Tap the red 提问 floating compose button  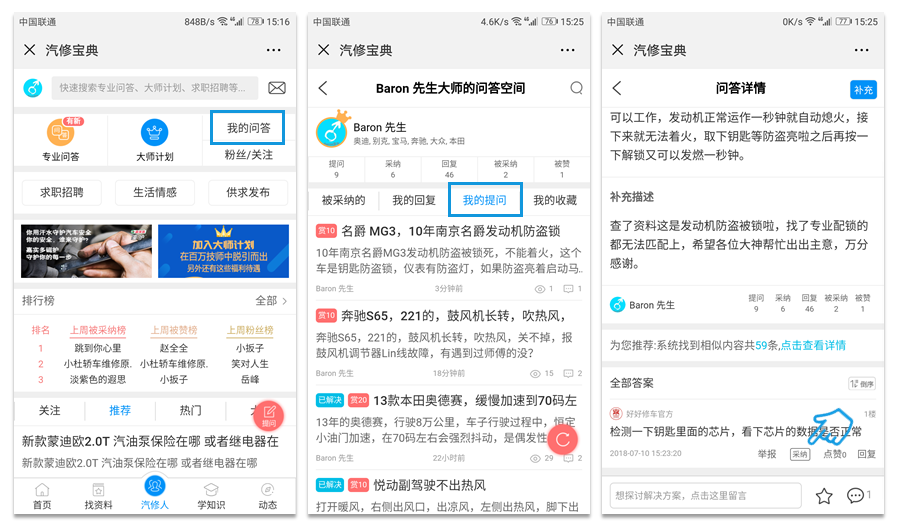269,415
